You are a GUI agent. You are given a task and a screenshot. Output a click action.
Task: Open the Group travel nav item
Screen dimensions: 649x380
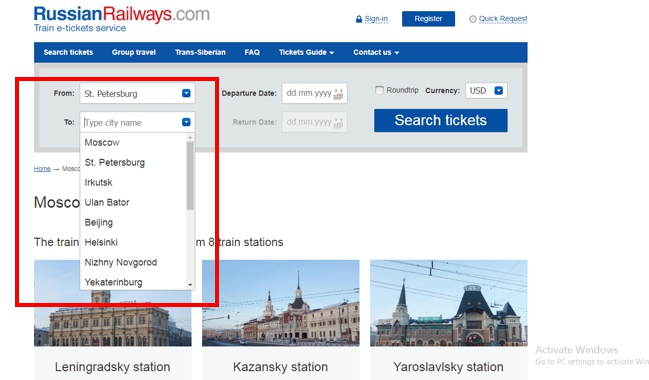(134, 52)
